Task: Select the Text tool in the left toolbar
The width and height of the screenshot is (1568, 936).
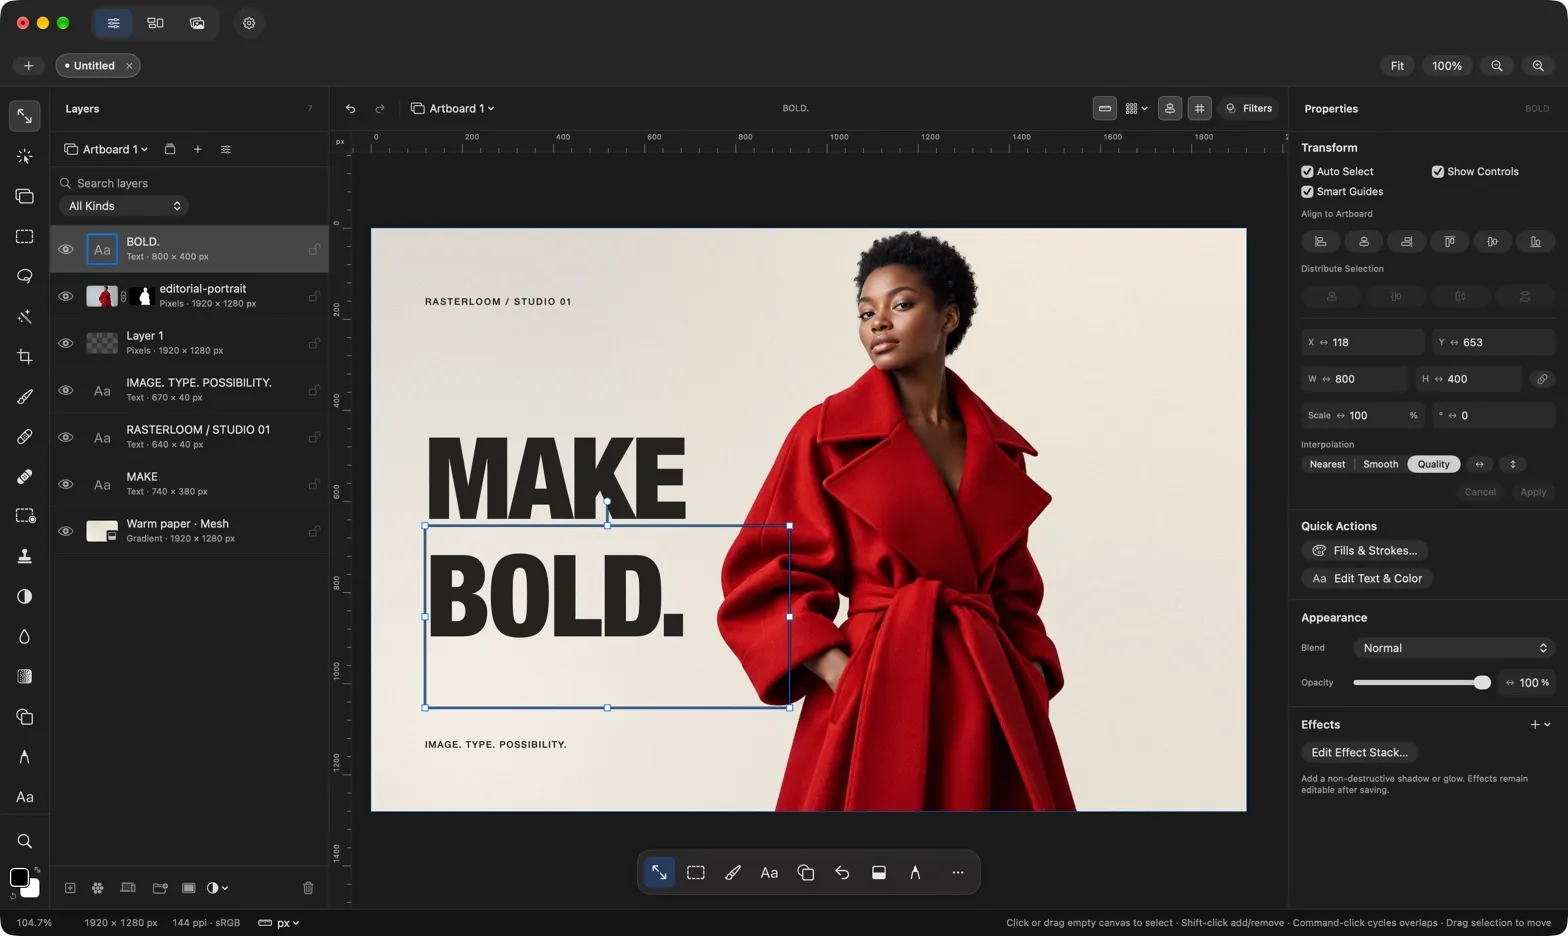Action: tap(25, 797)
